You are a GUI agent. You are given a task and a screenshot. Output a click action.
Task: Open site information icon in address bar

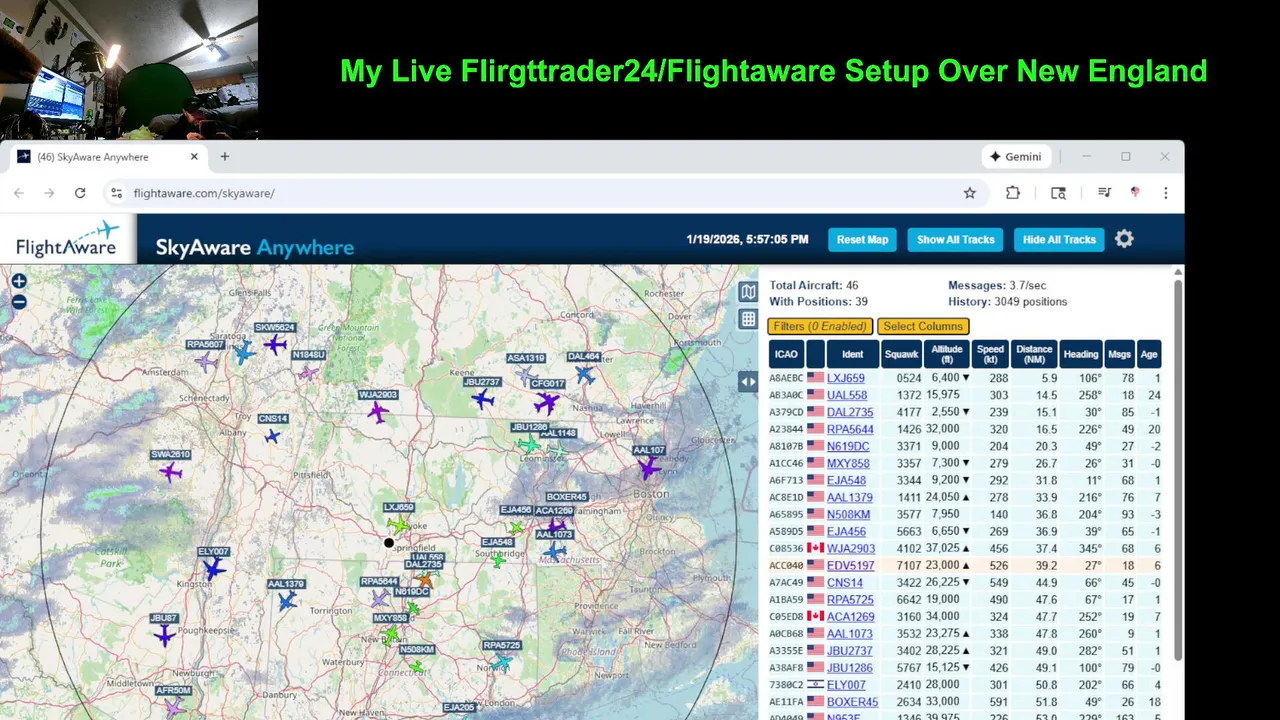coord(116,193)
